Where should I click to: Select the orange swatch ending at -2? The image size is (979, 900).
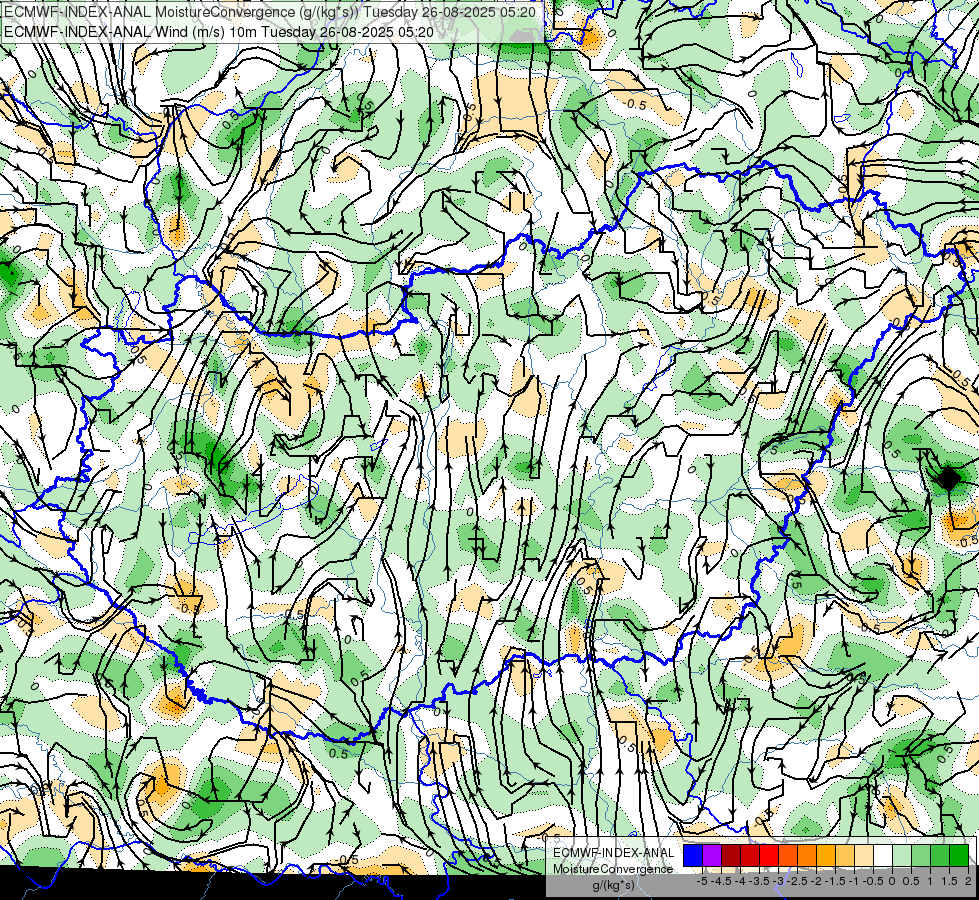pyautogui.click(x=807, y=856)
